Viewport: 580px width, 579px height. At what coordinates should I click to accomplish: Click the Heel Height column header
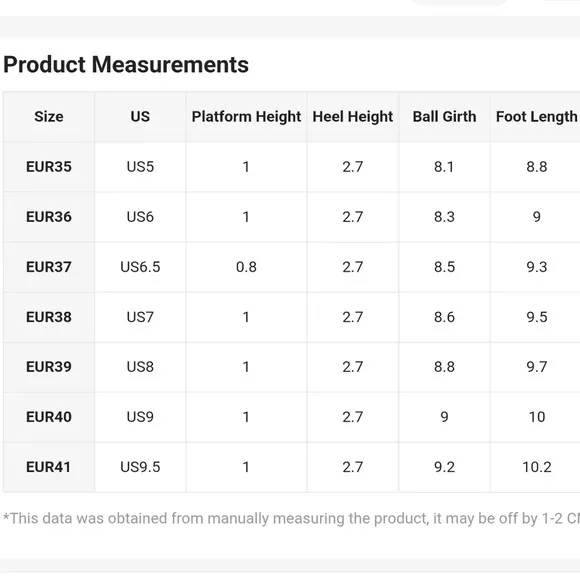(x=353, y=117)
